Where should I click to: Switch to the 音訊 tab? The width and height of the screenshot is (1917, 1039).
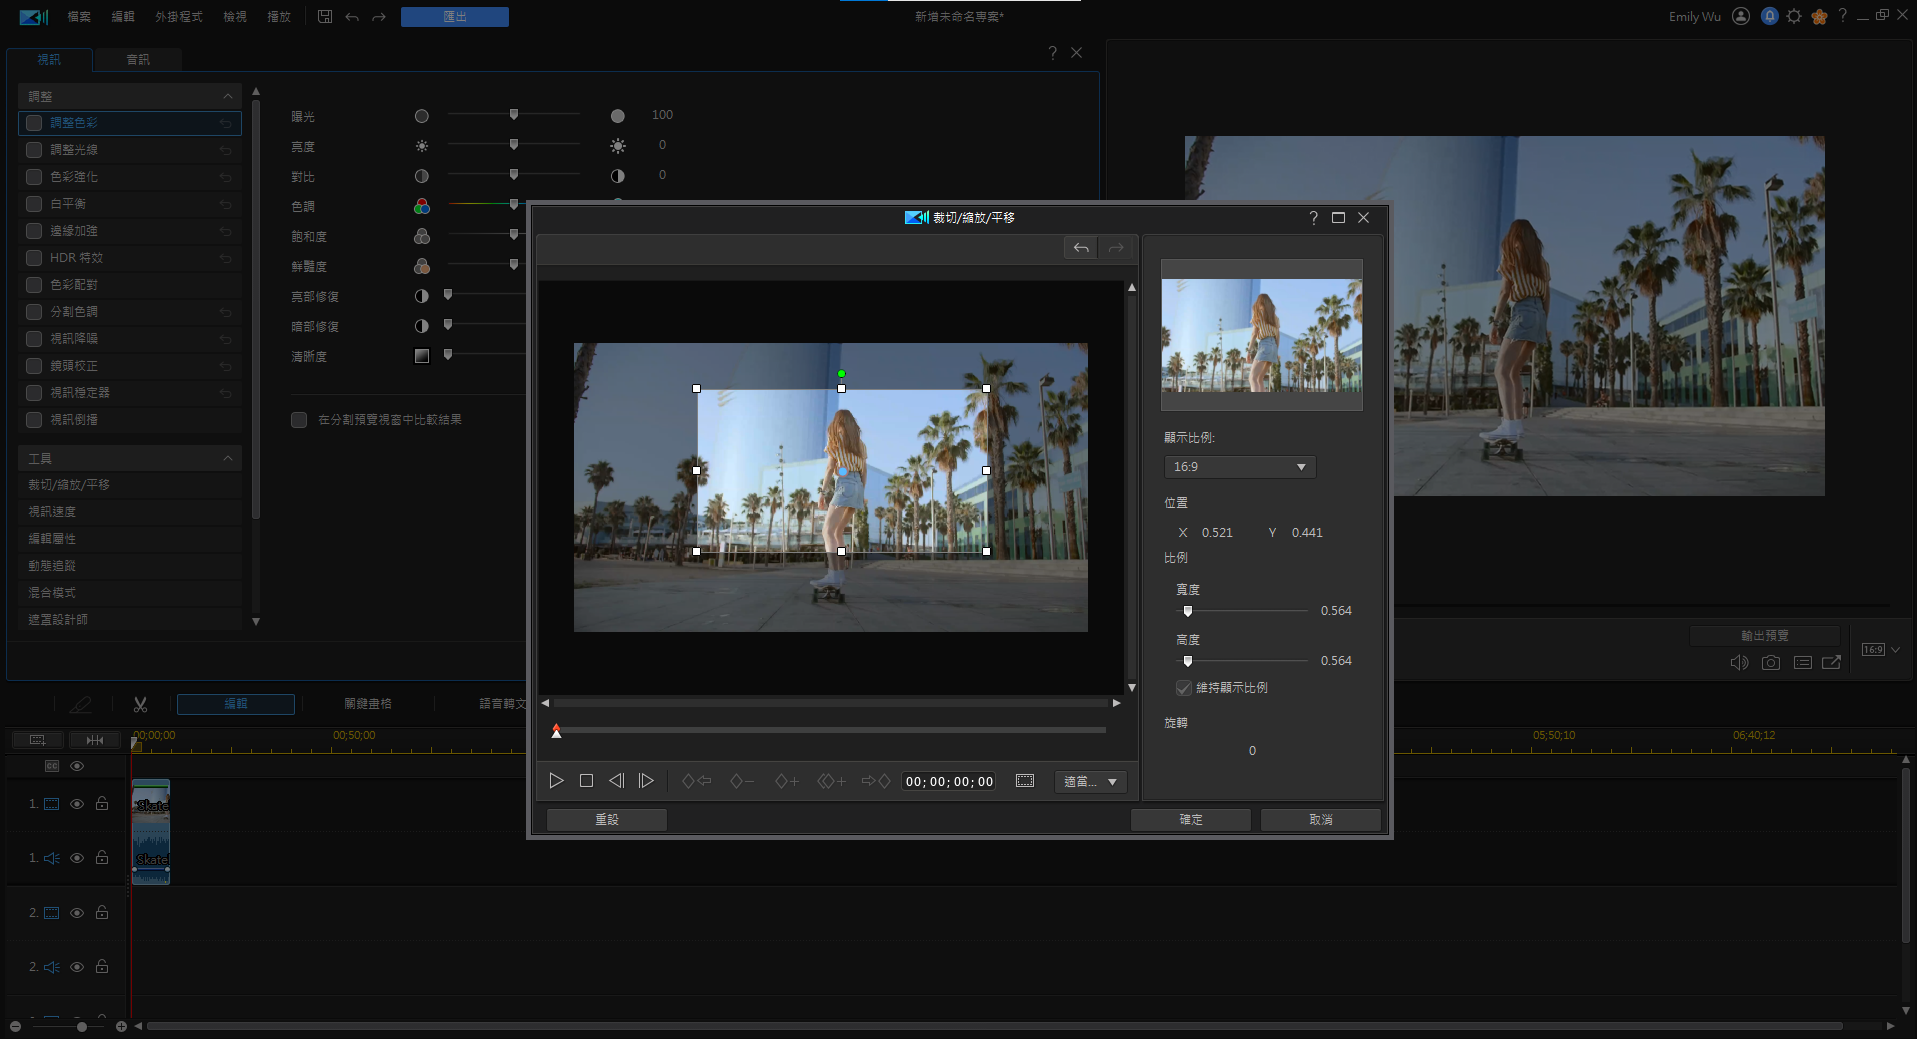point(138,60)
